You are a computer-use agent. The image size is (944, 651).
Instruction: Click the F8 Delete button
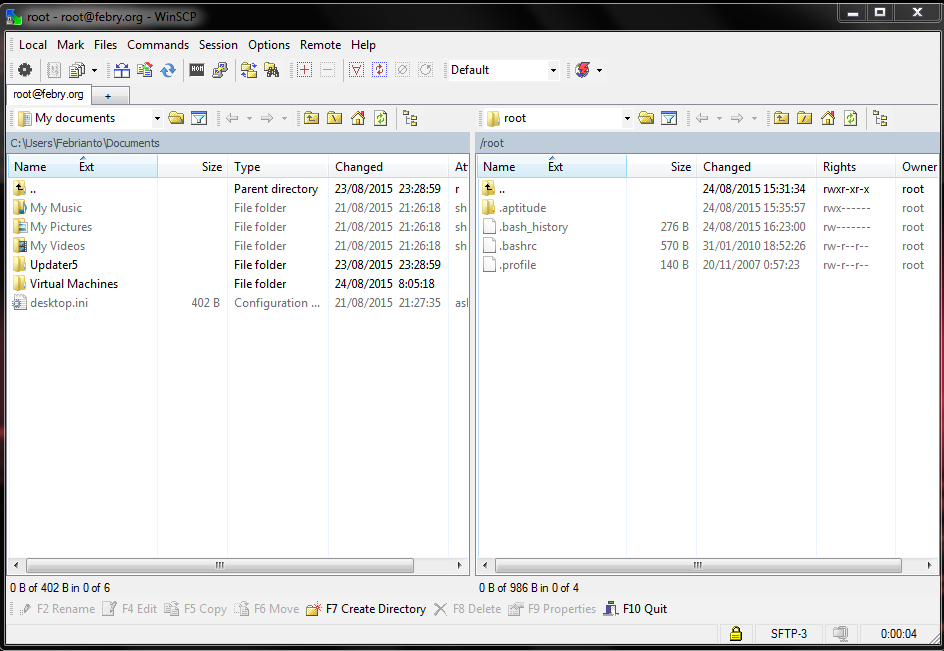coord(467,609)
